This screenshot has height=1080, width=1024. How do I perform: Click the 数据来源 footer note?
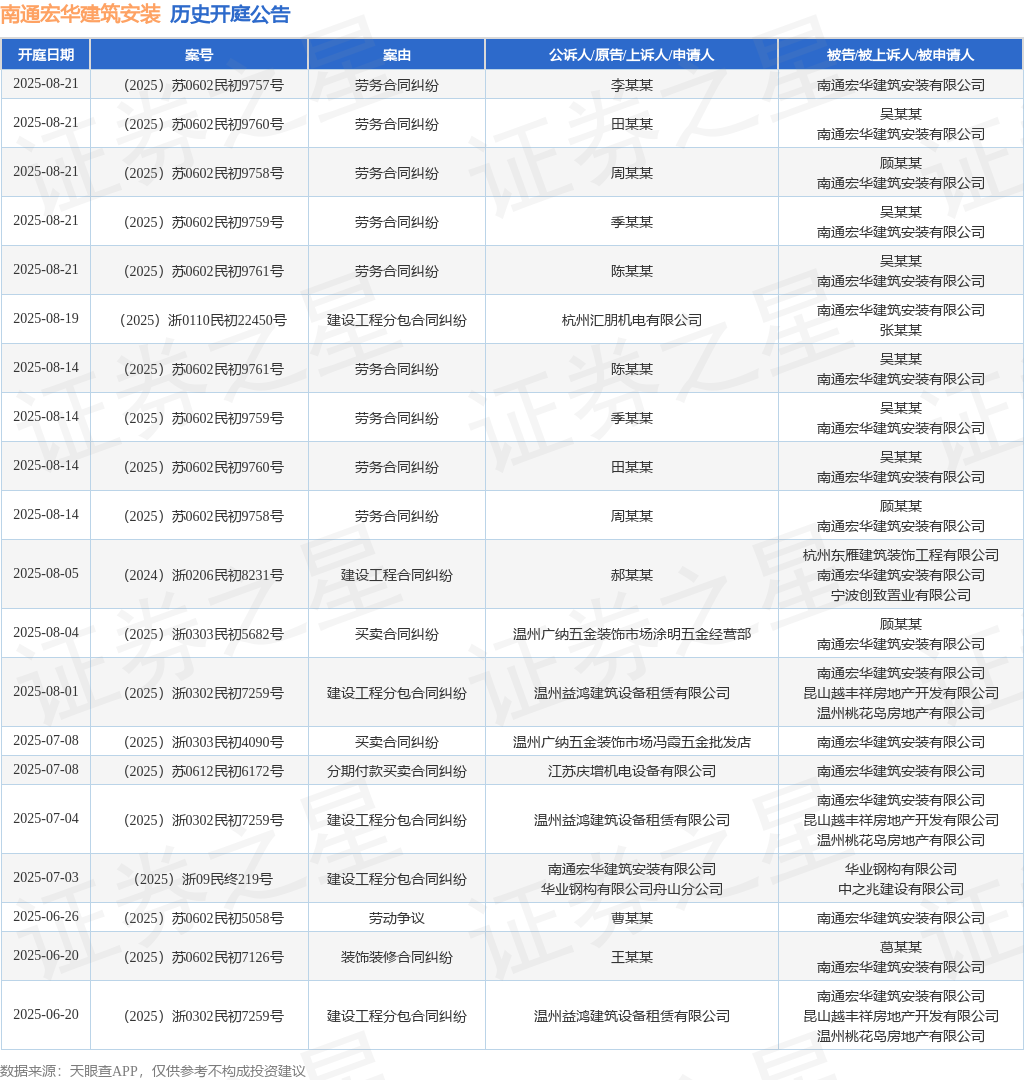click(x=153, y=1071)
